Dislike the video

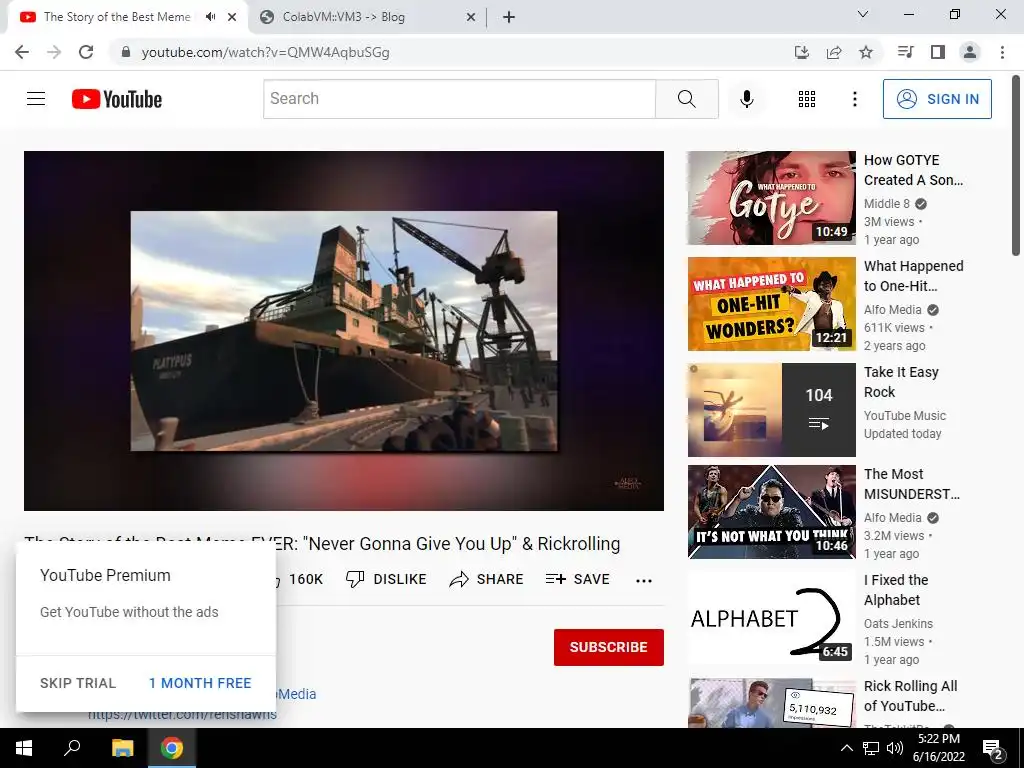point(387,579)
